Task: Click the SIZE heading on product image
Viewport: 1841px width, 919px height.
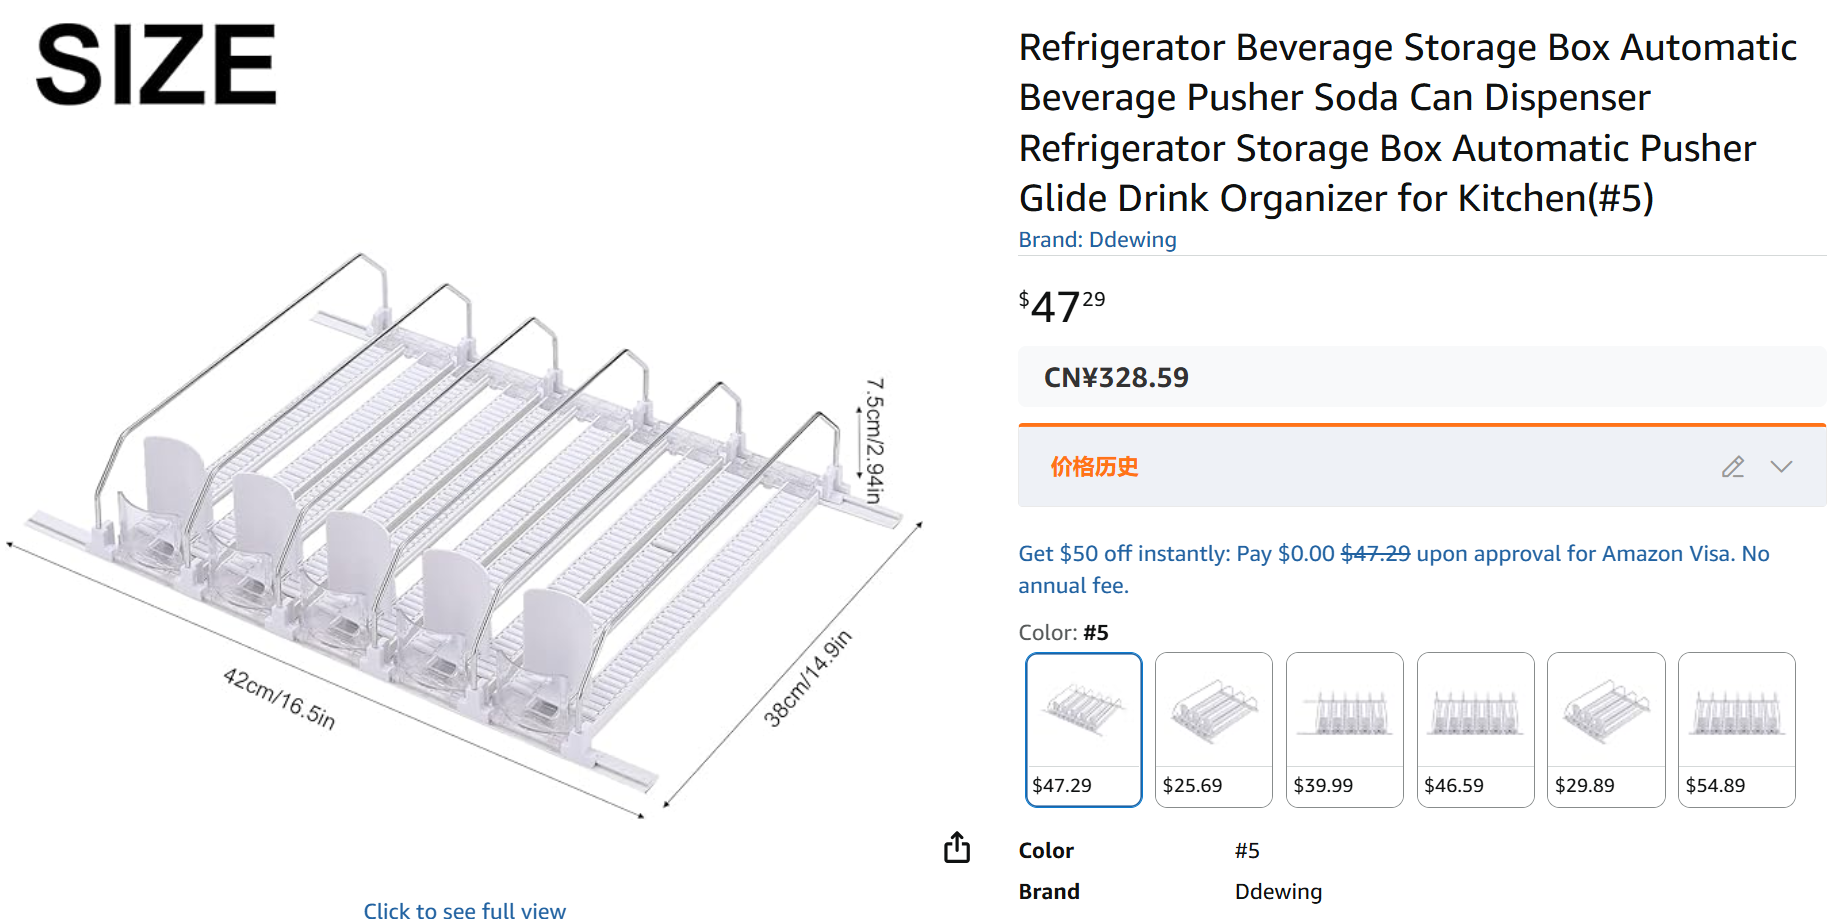Action: click(x=156, y=65)
